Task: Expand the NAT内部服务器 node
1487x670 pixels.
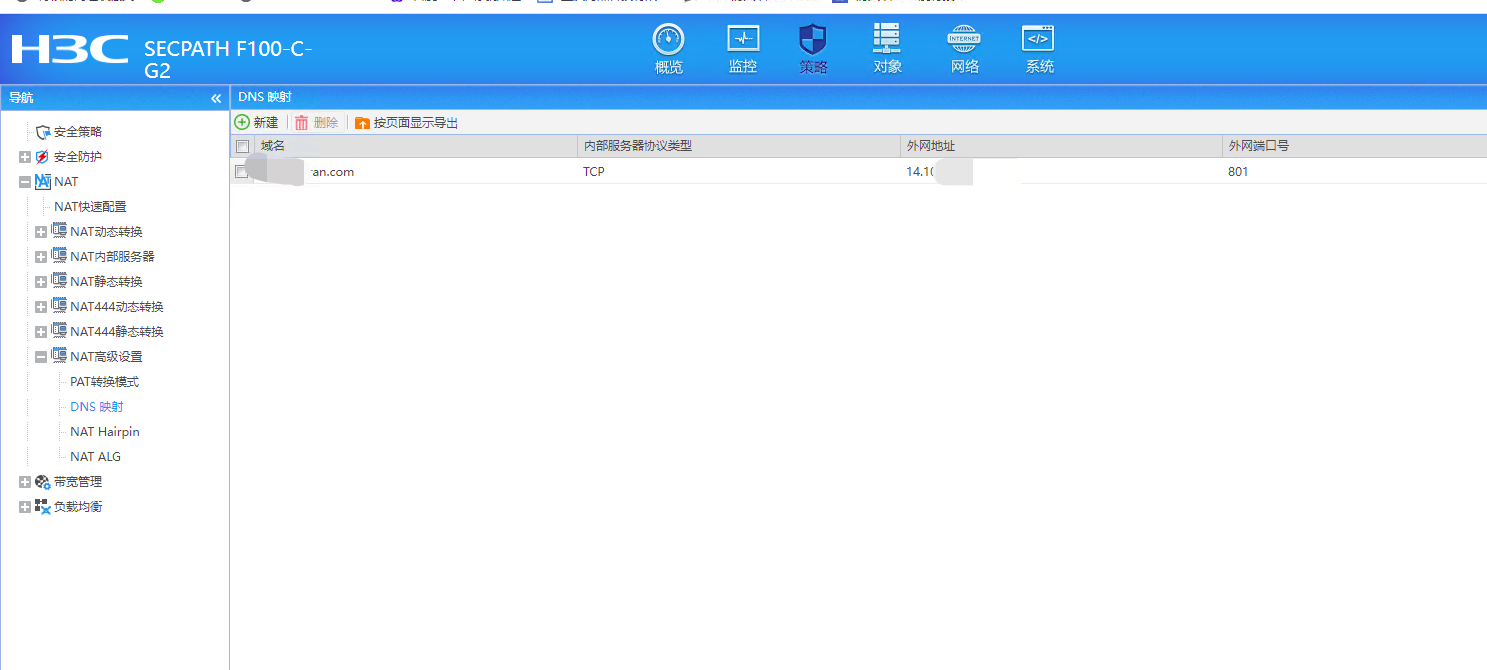Action: point(41,257)
